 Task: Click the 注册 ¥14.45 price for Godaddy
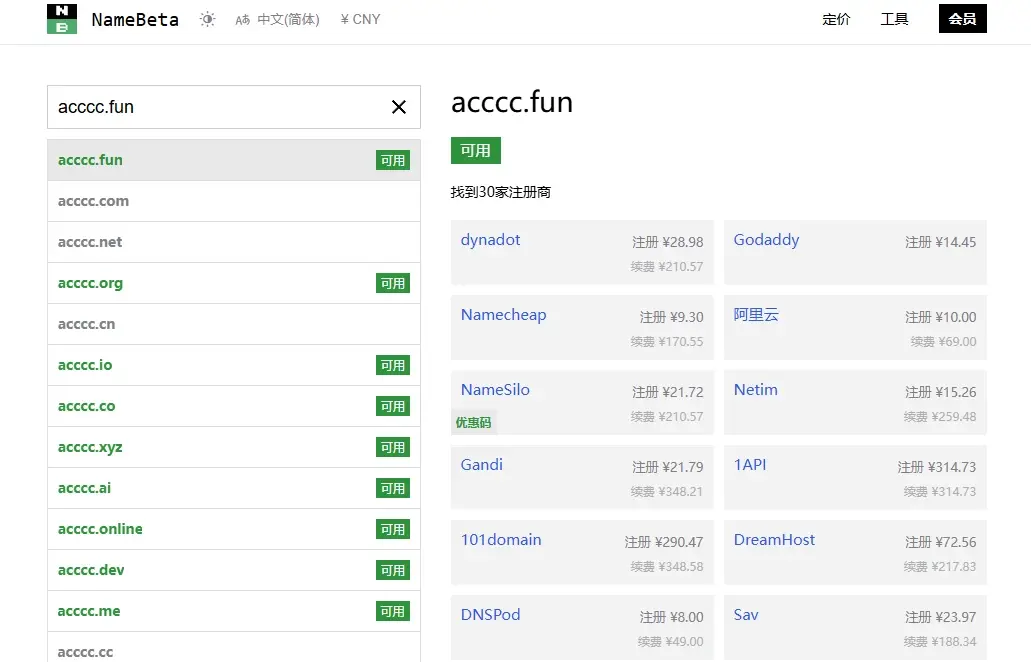pos(940,242)
